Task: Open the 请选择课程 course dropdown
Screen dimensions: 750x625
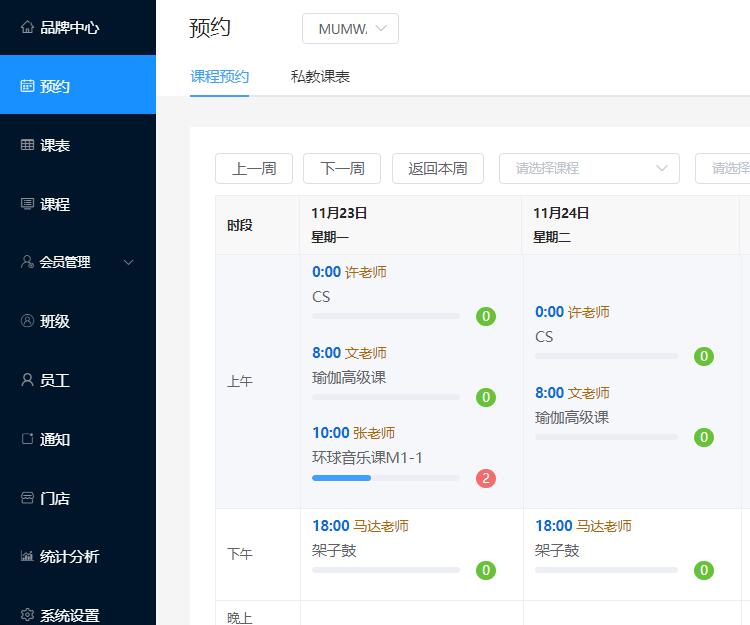Action: [x=589, y=168]
